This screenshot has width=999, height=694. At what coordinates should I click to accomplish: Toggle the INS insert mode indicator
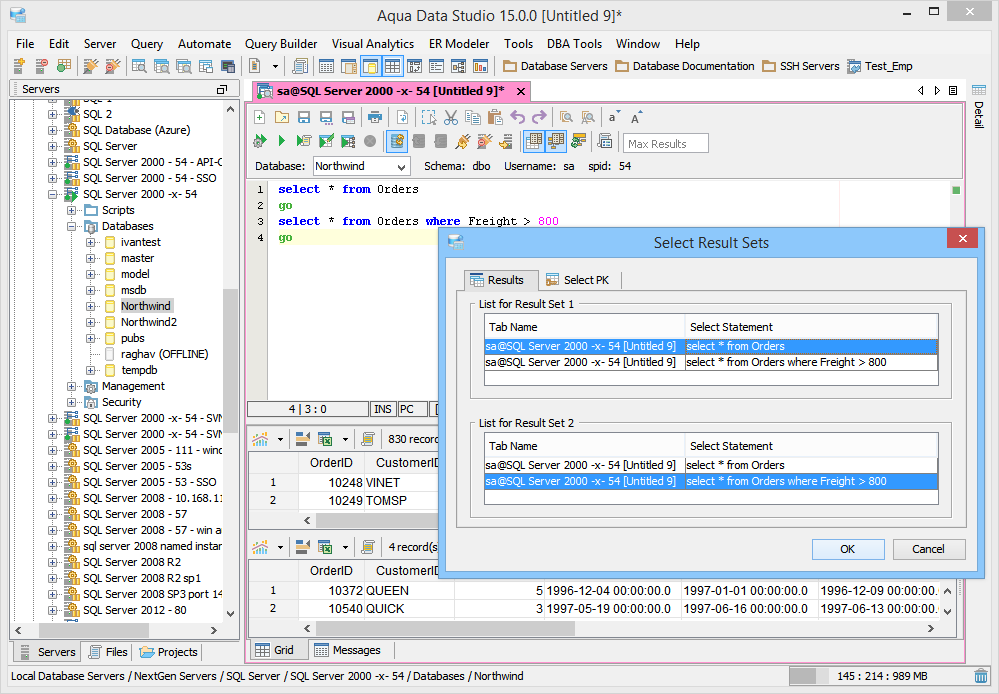point(382,409)
